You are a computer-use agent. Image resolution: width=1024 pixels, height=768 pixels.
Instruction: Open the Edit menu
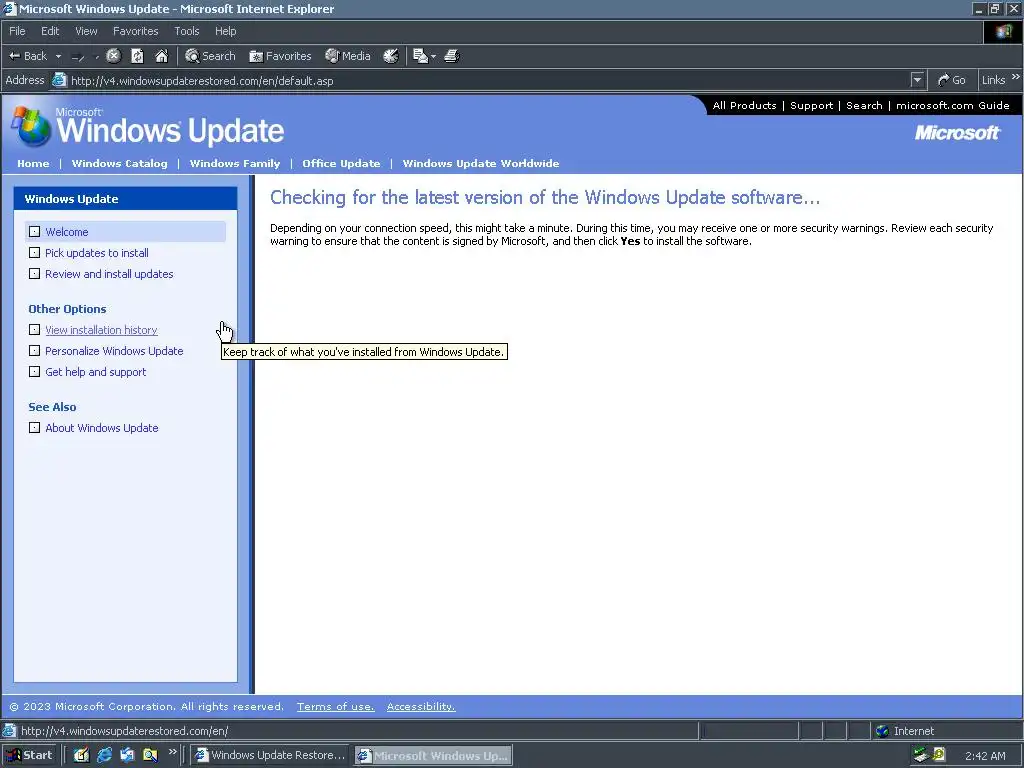click(x=50, y=31)
